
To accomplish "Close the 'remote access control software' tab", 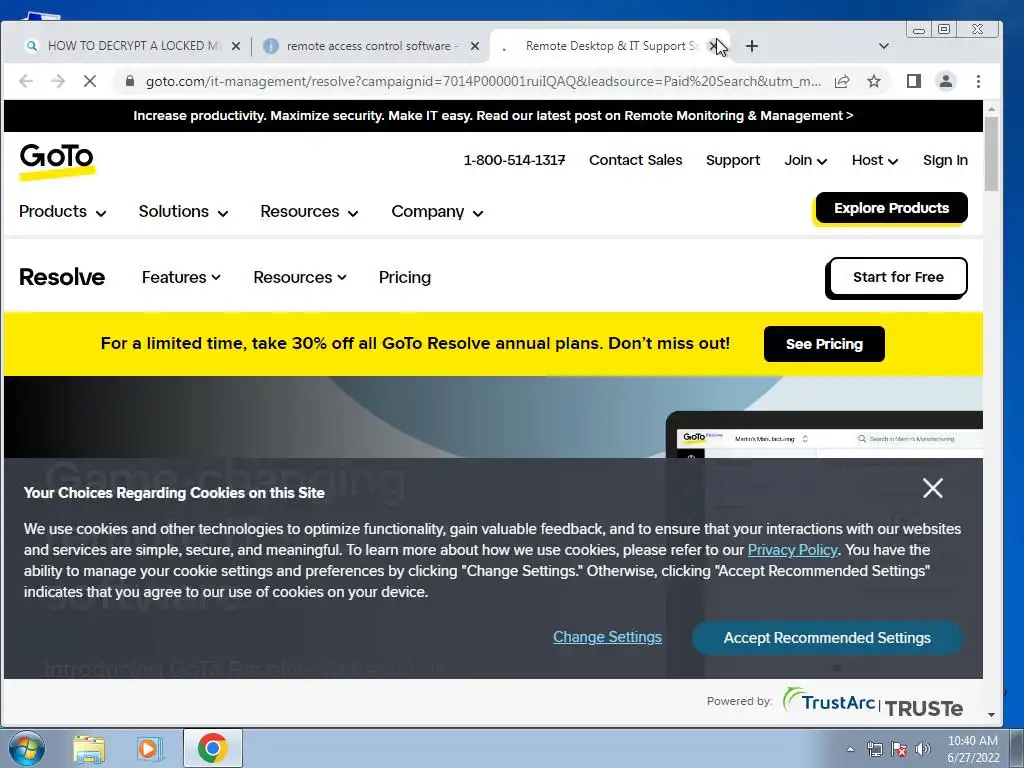I will [475, 46].
